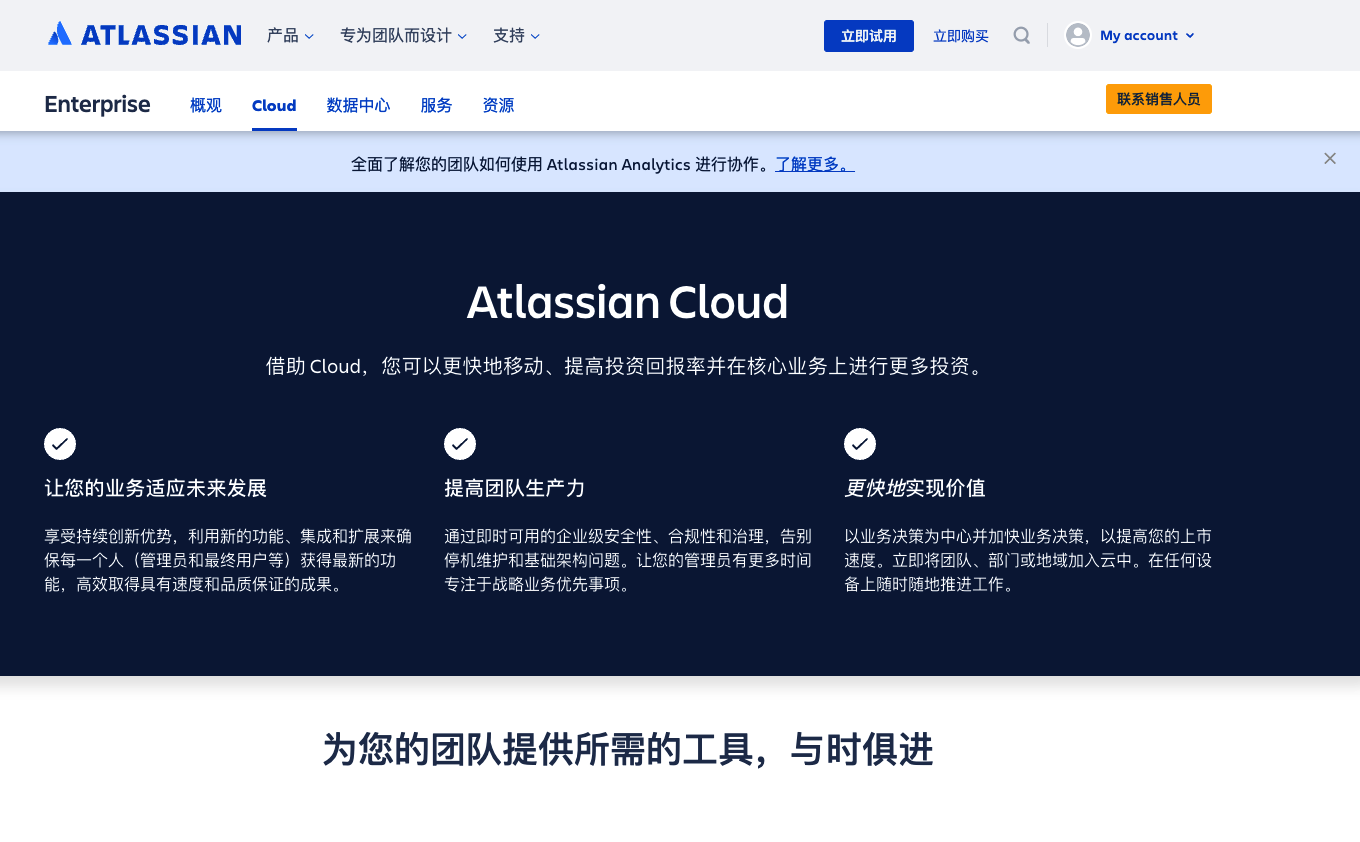Click the 立即购买 link
1360x842 pixels.
pos(961,36)
